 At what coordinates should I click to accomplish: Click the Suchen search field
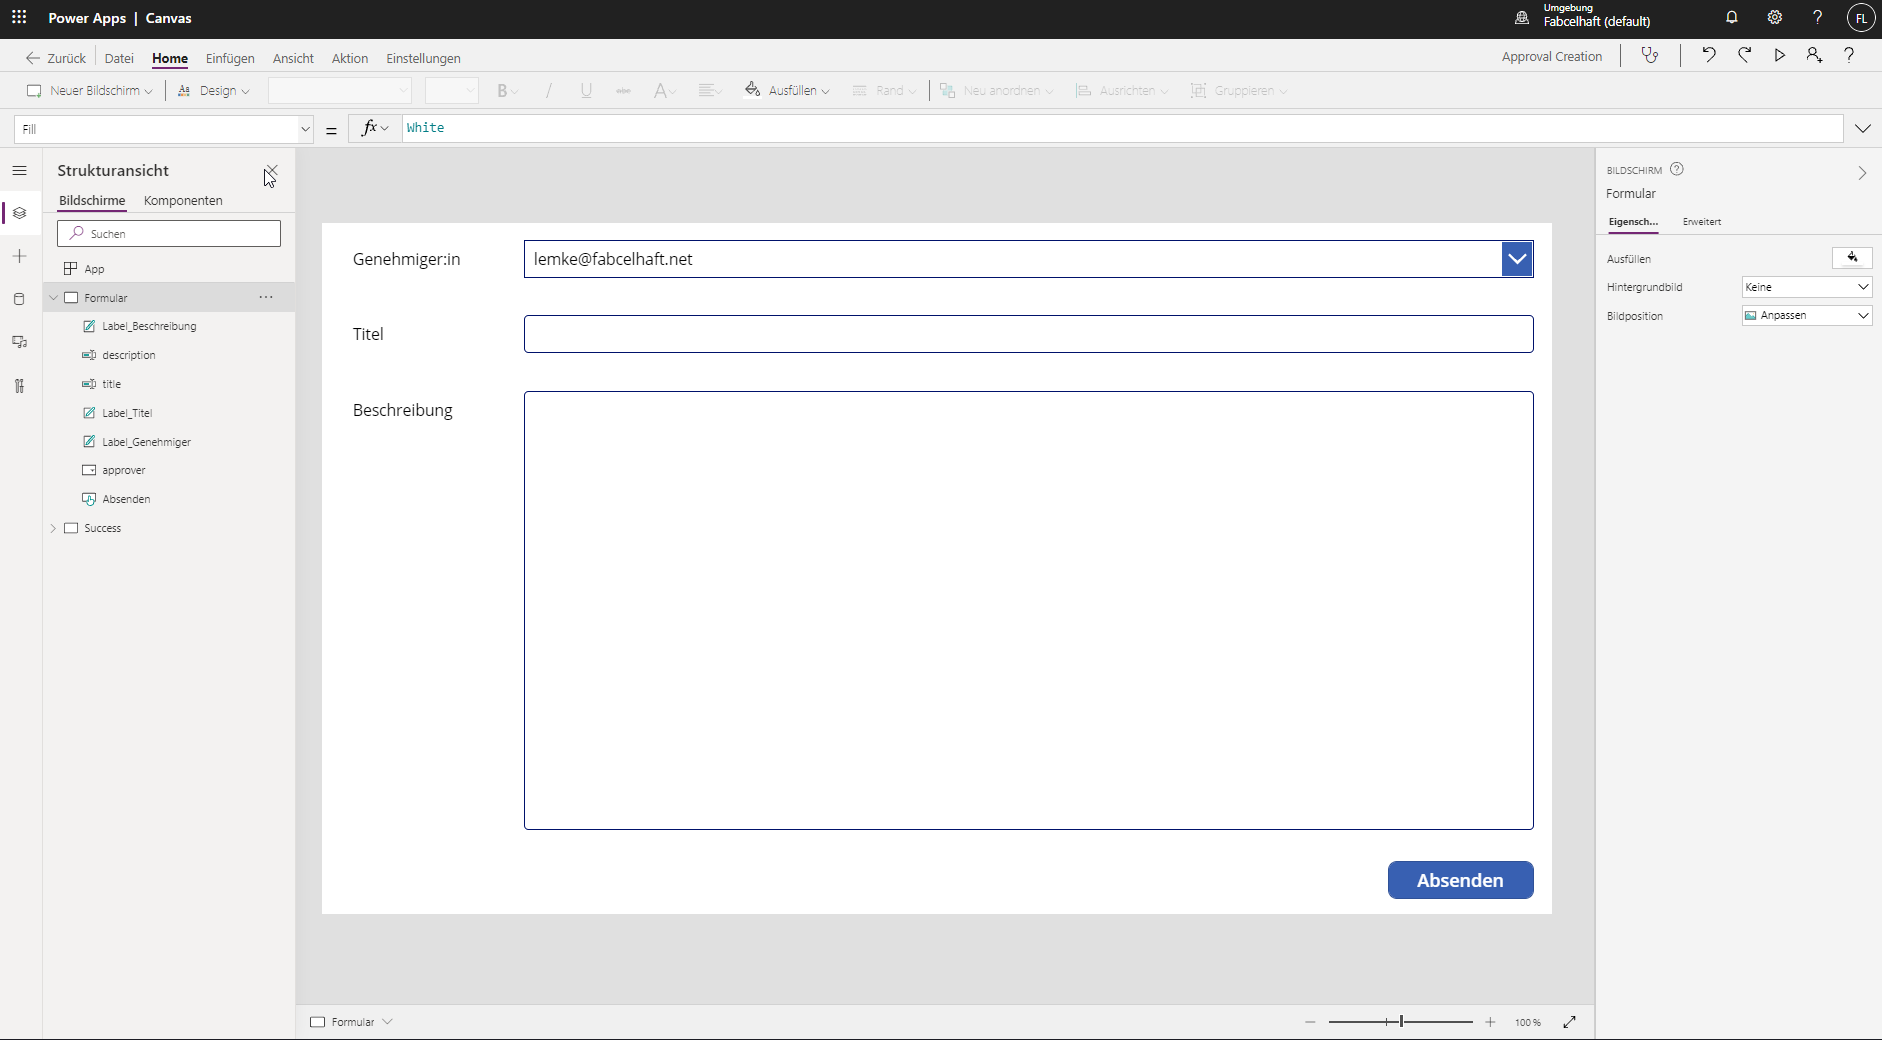[168, 233]
